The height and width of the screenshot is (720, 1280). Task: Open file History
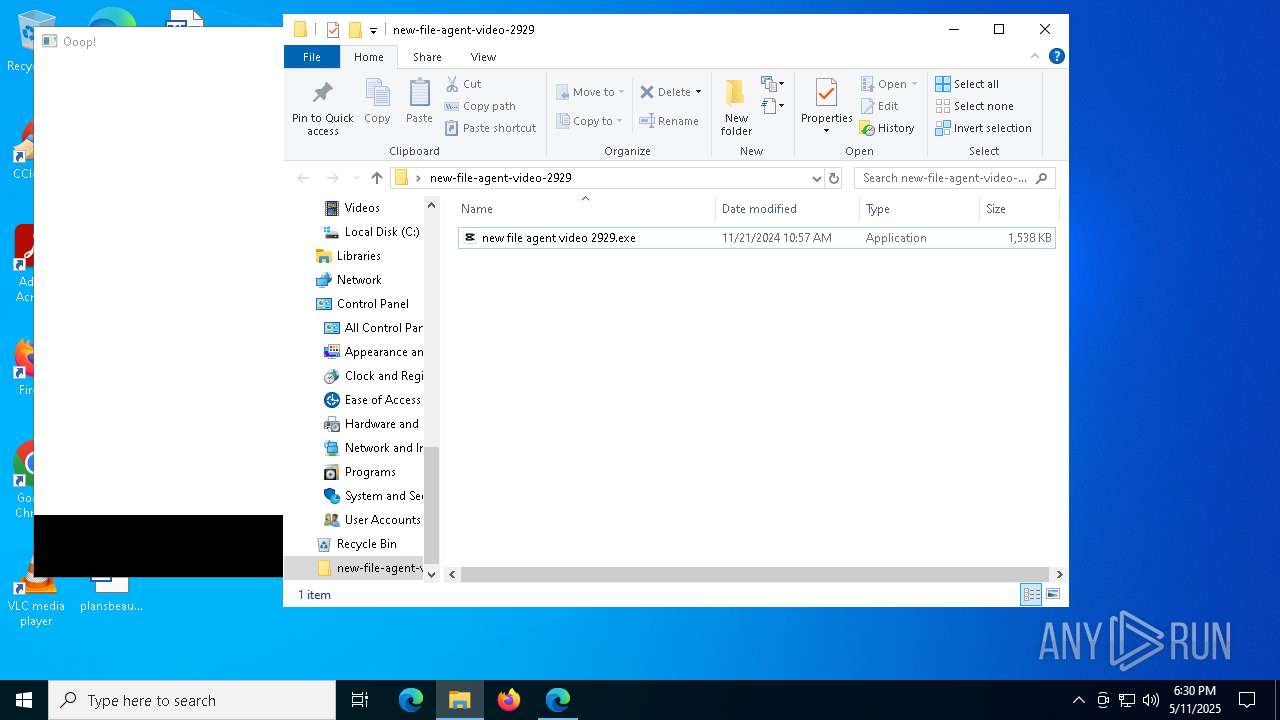point(887,128)
